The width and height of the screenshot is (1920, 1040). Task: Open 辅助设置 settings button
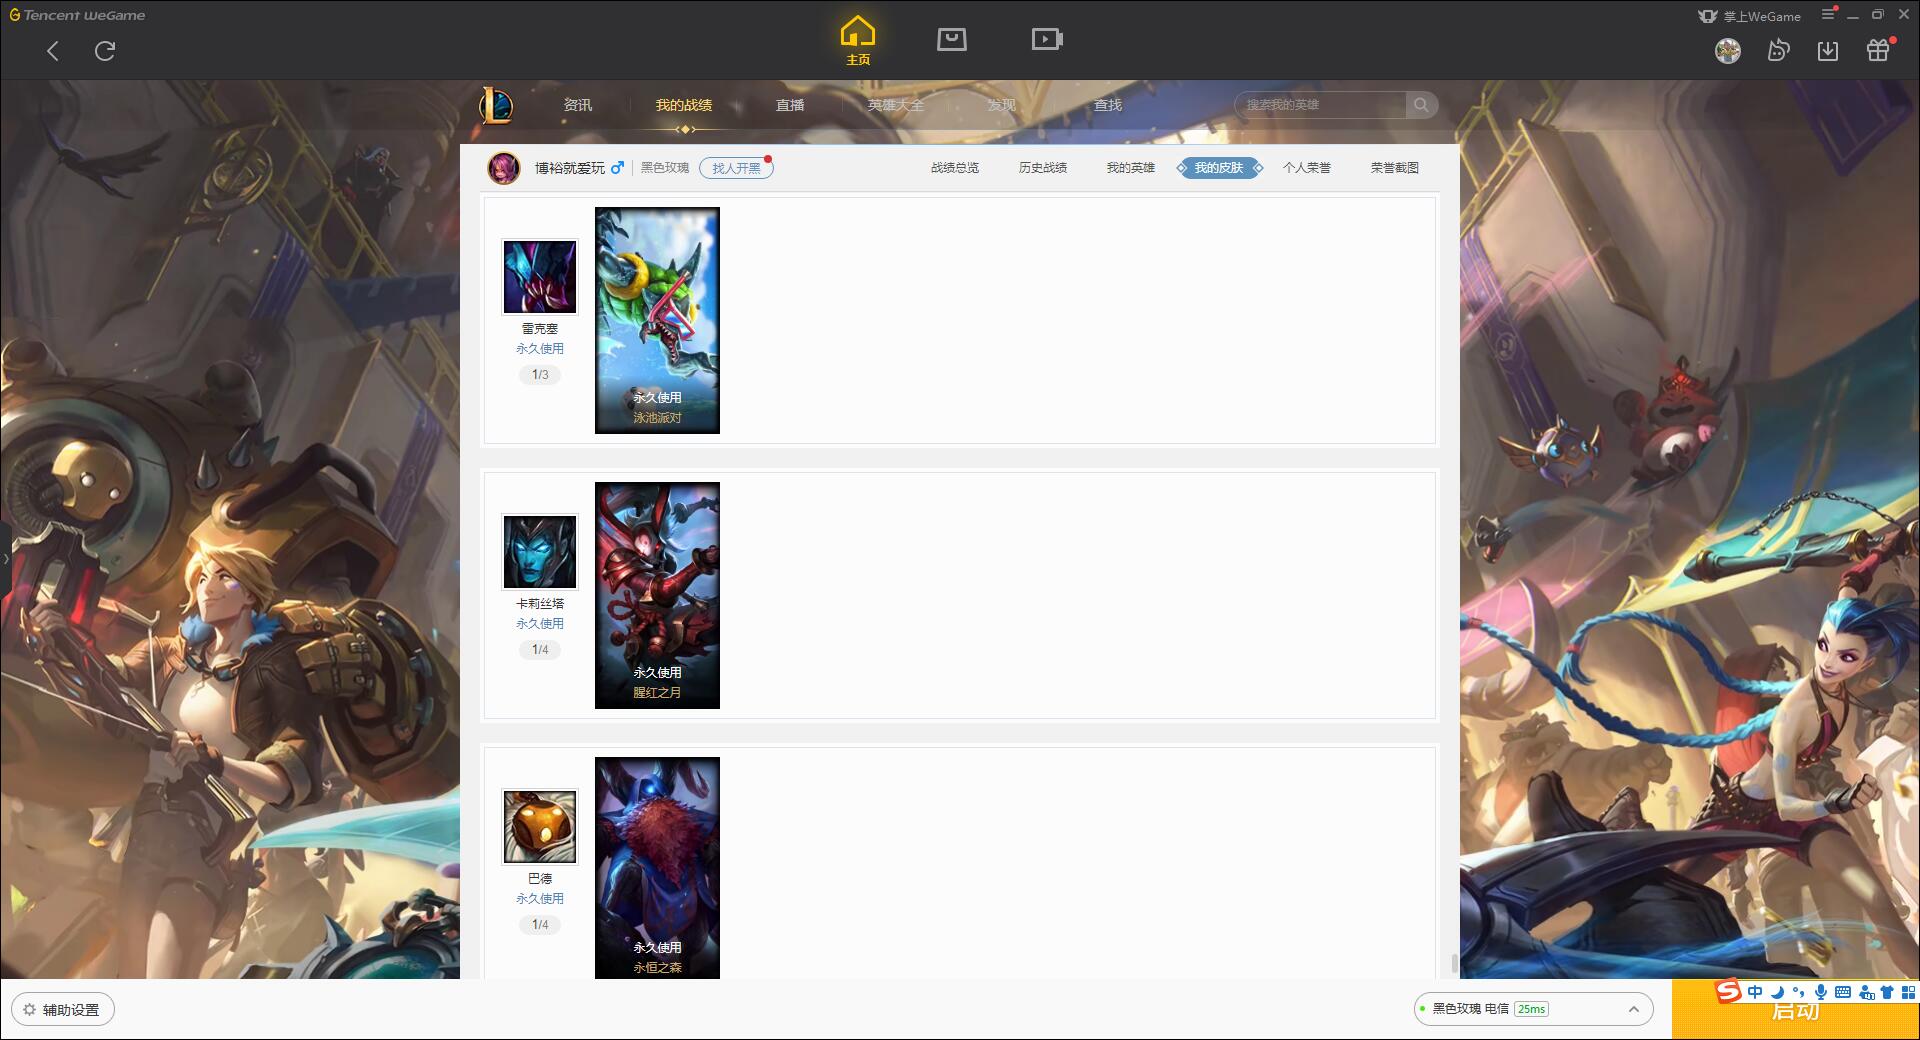pos(63,1010)
